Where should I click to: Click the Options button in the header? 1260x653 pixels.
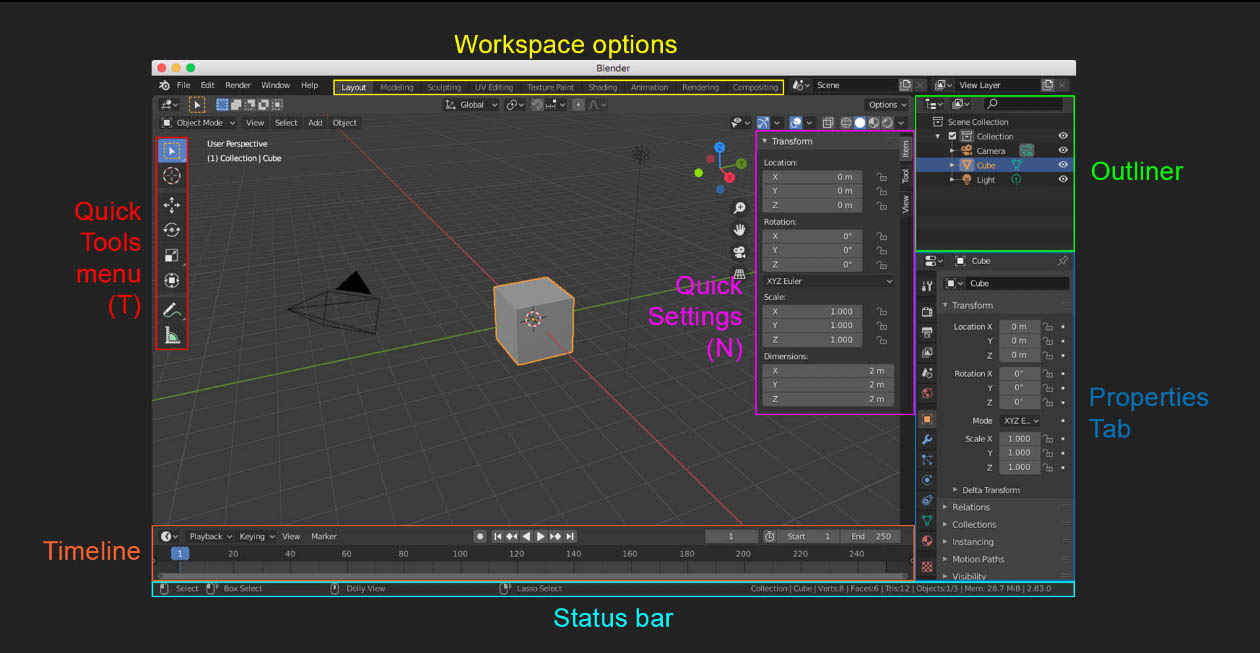886,104
